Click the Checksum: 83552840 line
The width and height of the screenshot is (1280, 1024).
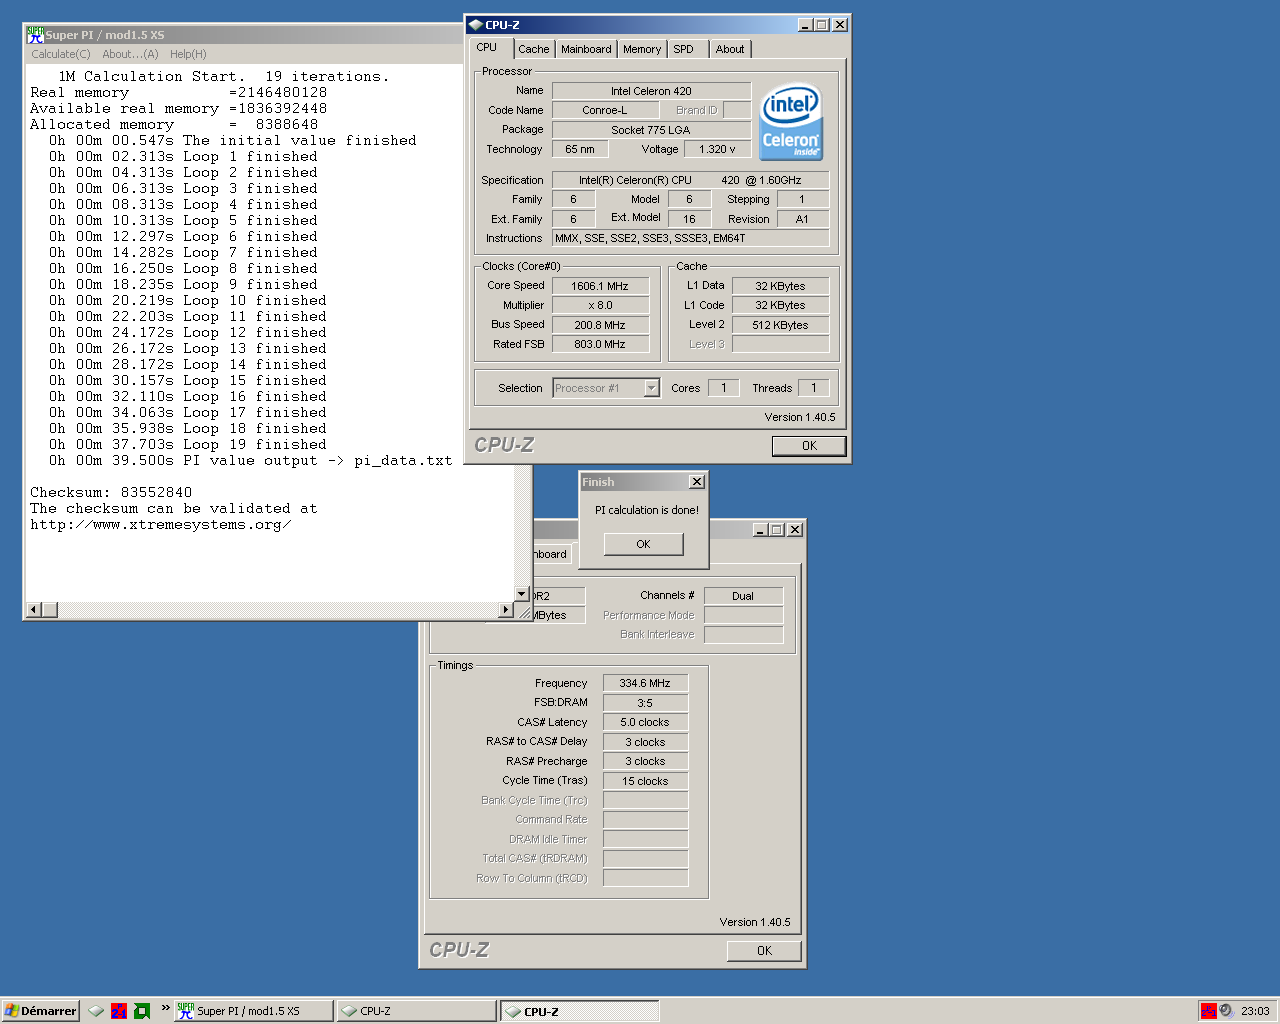pos(111,492)
